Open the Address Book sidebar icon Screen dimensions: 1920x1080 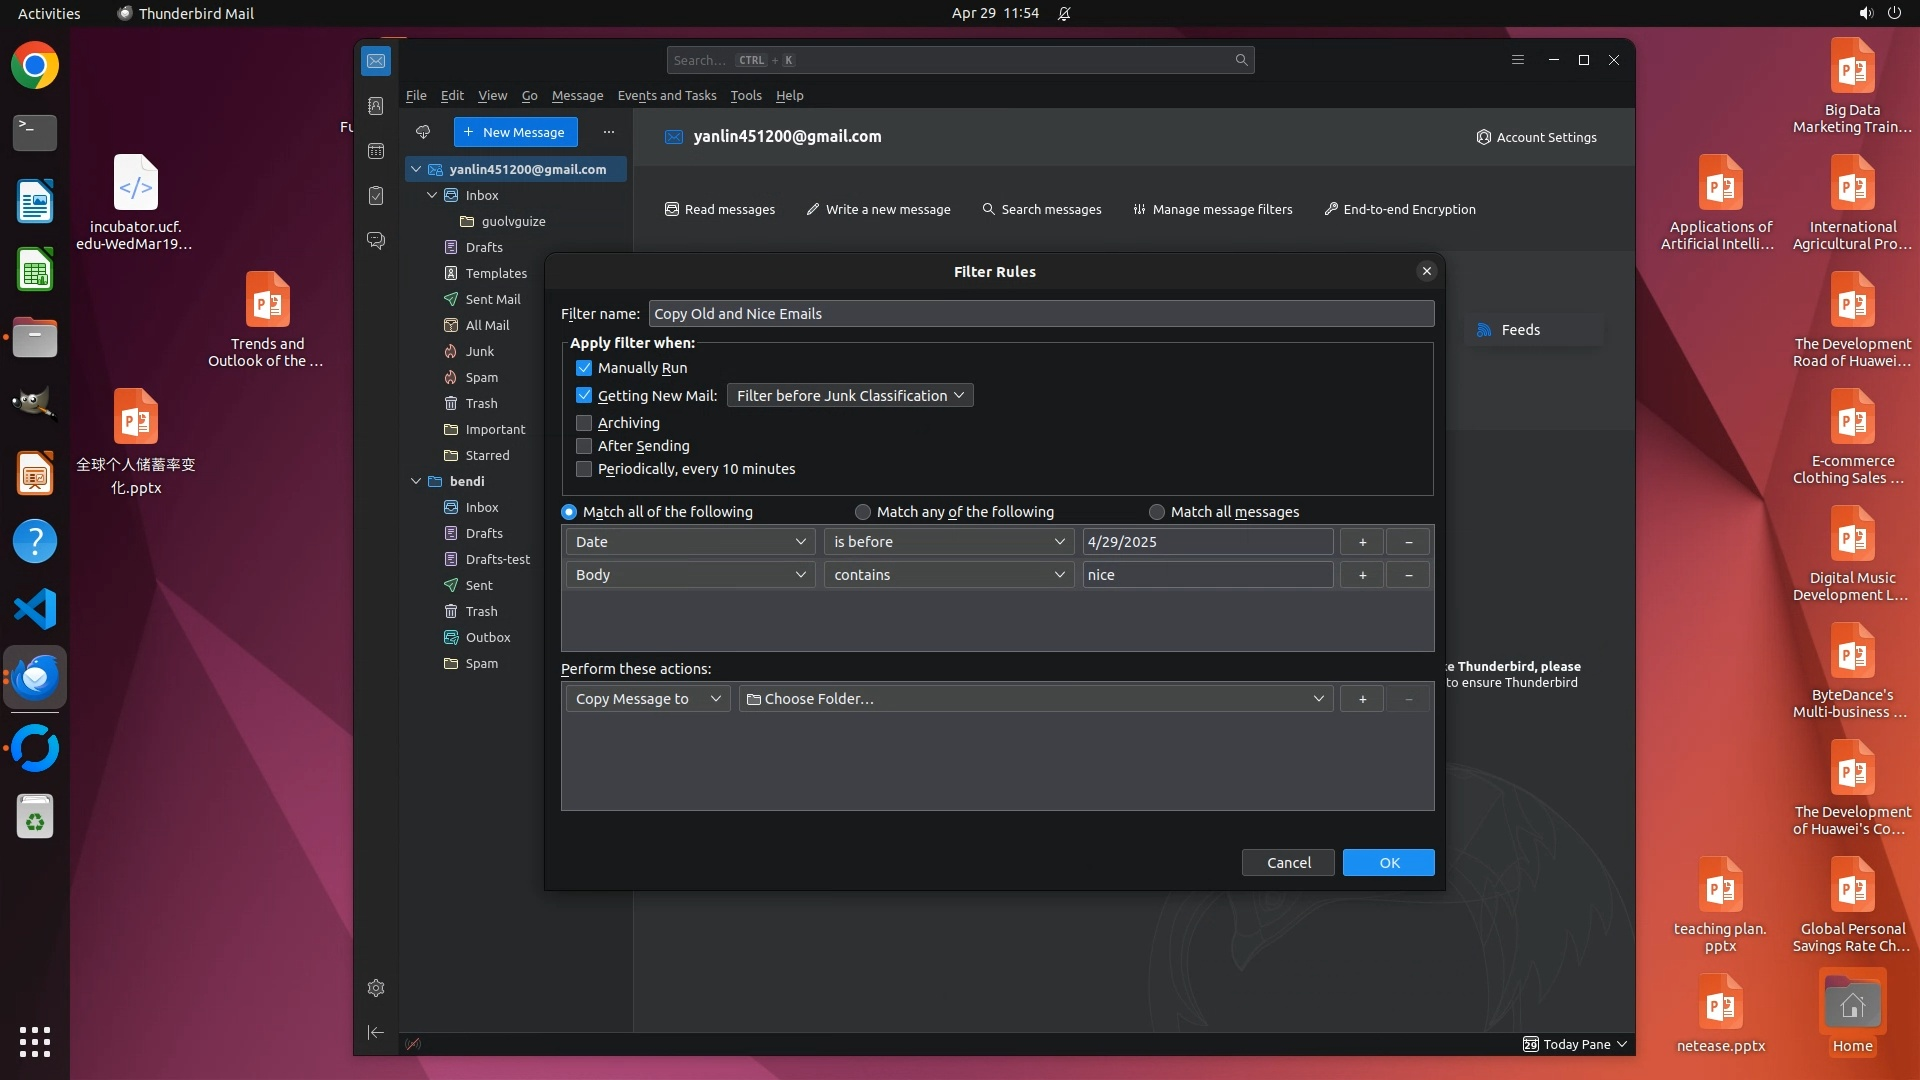(376, 106)
